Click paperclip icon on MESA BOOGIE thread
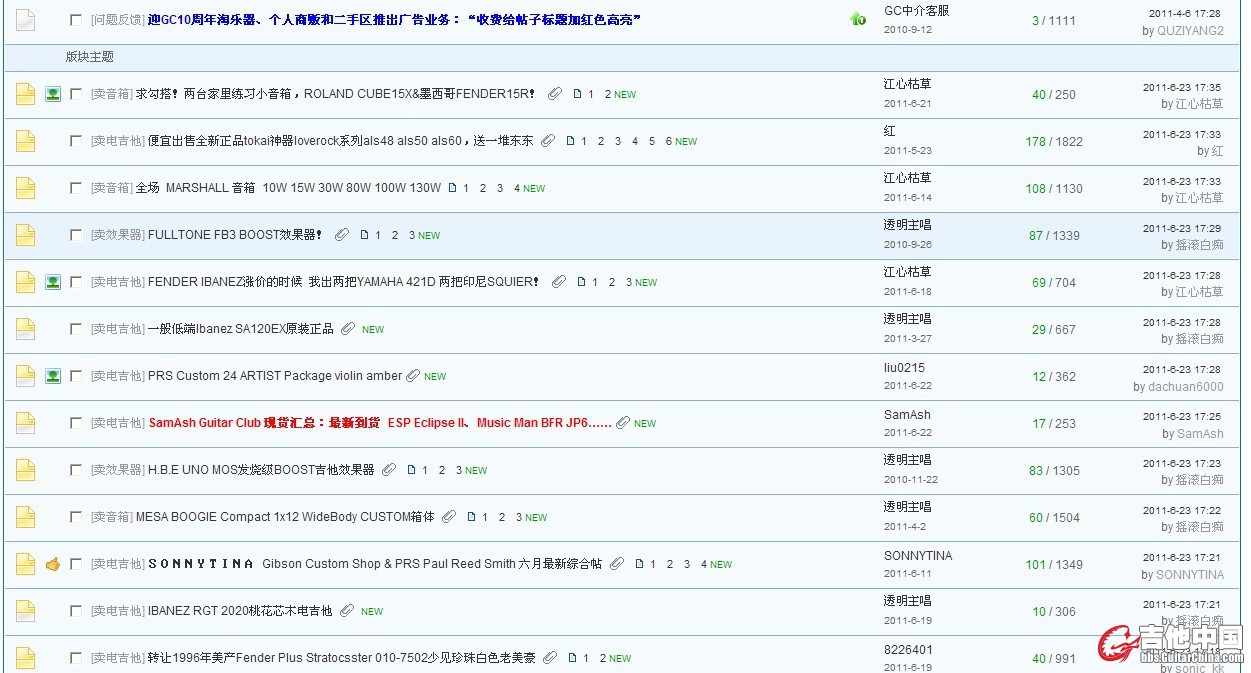This screenshot has width=1251, height=673. (x=449, y=517)
